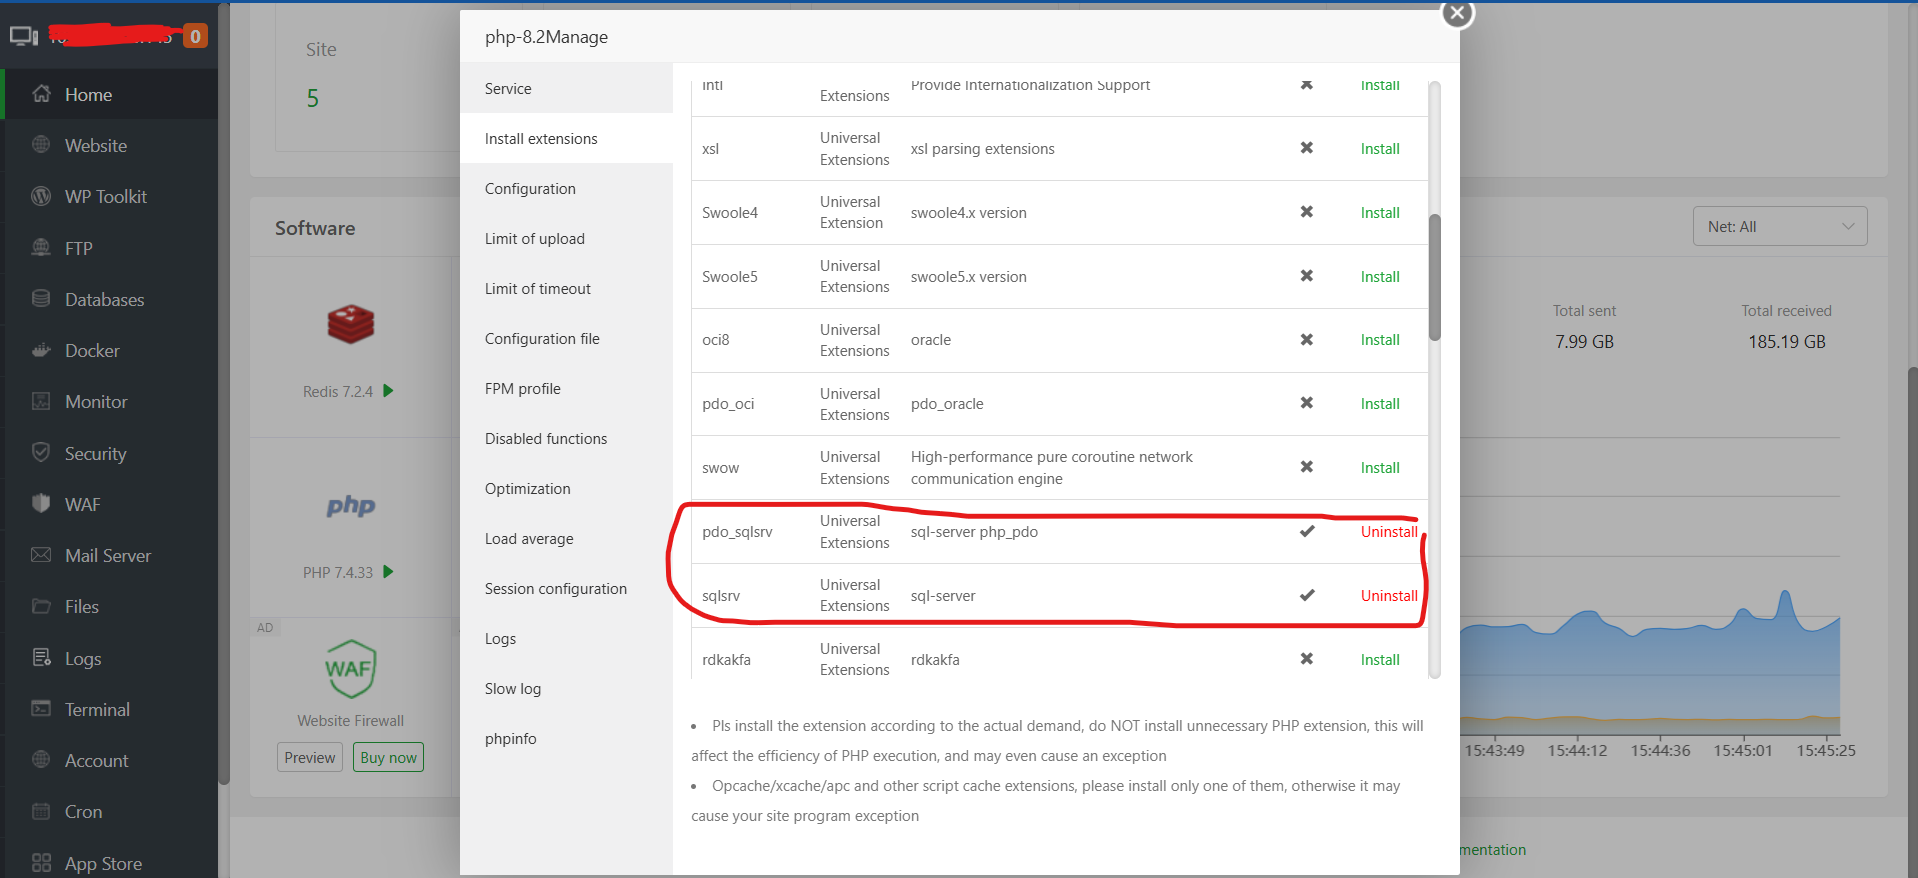Click the orange notification count badge
This screenshot has width=1918, height=878.
[x=195, y=37]
